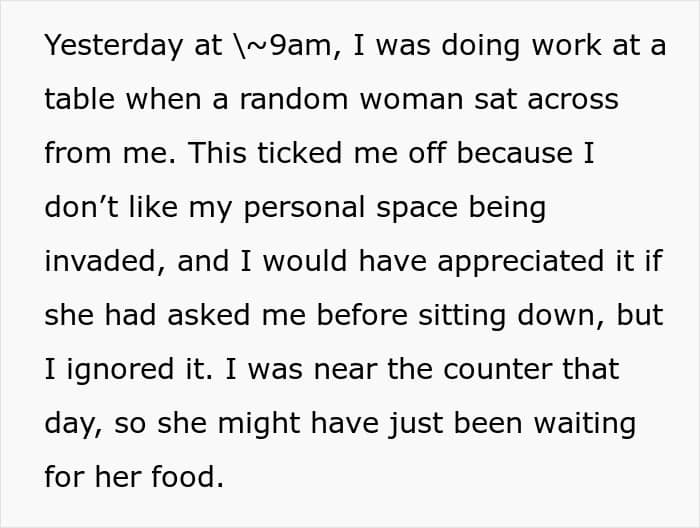Screen dimensions: 700x528
Task: Click the phrase 'ticked me off'
Action: coord(352,153)
